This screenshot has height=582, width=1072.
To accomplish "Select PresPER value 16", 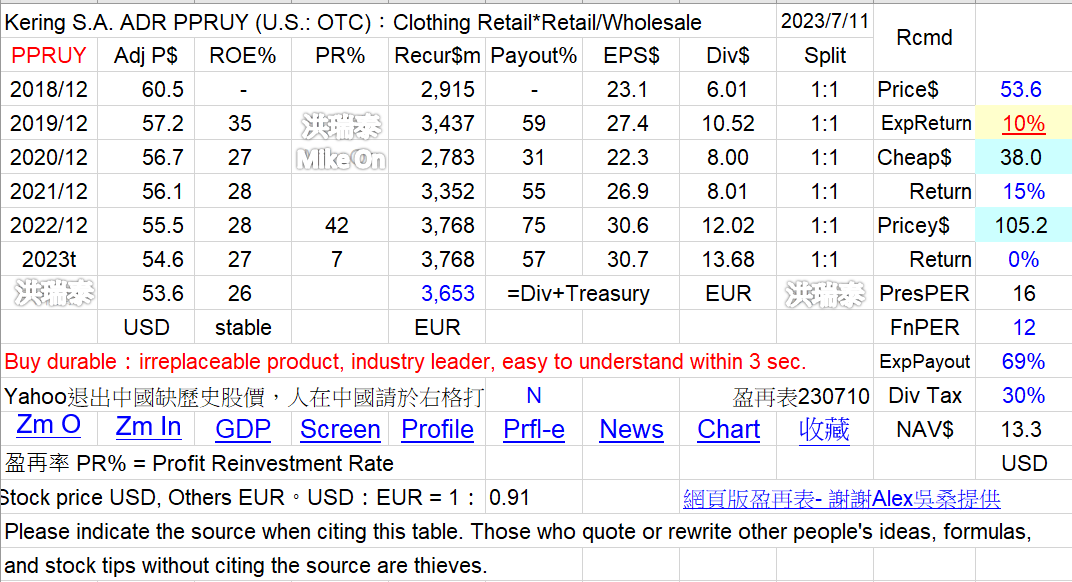I will (1023, 293).
